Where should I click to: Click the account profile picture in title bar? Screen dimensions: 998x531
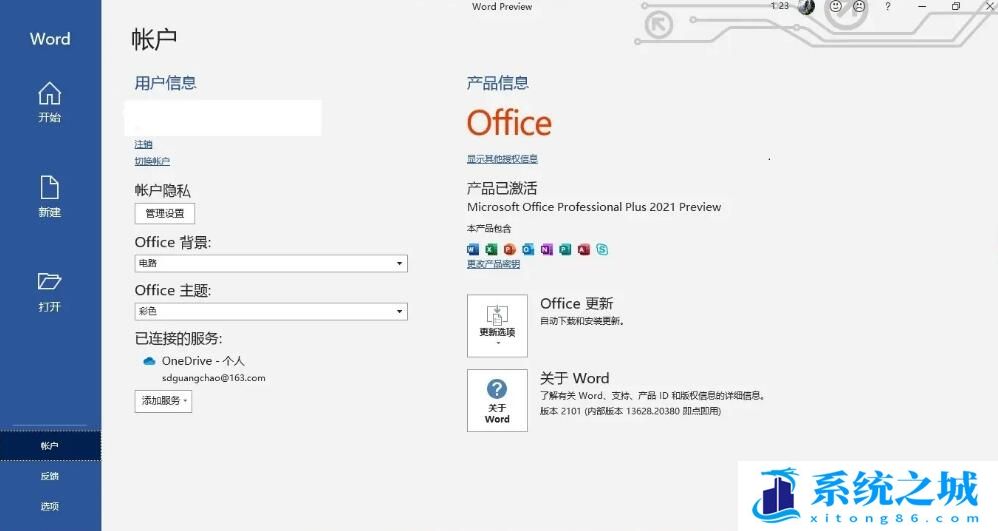[806, 7]
